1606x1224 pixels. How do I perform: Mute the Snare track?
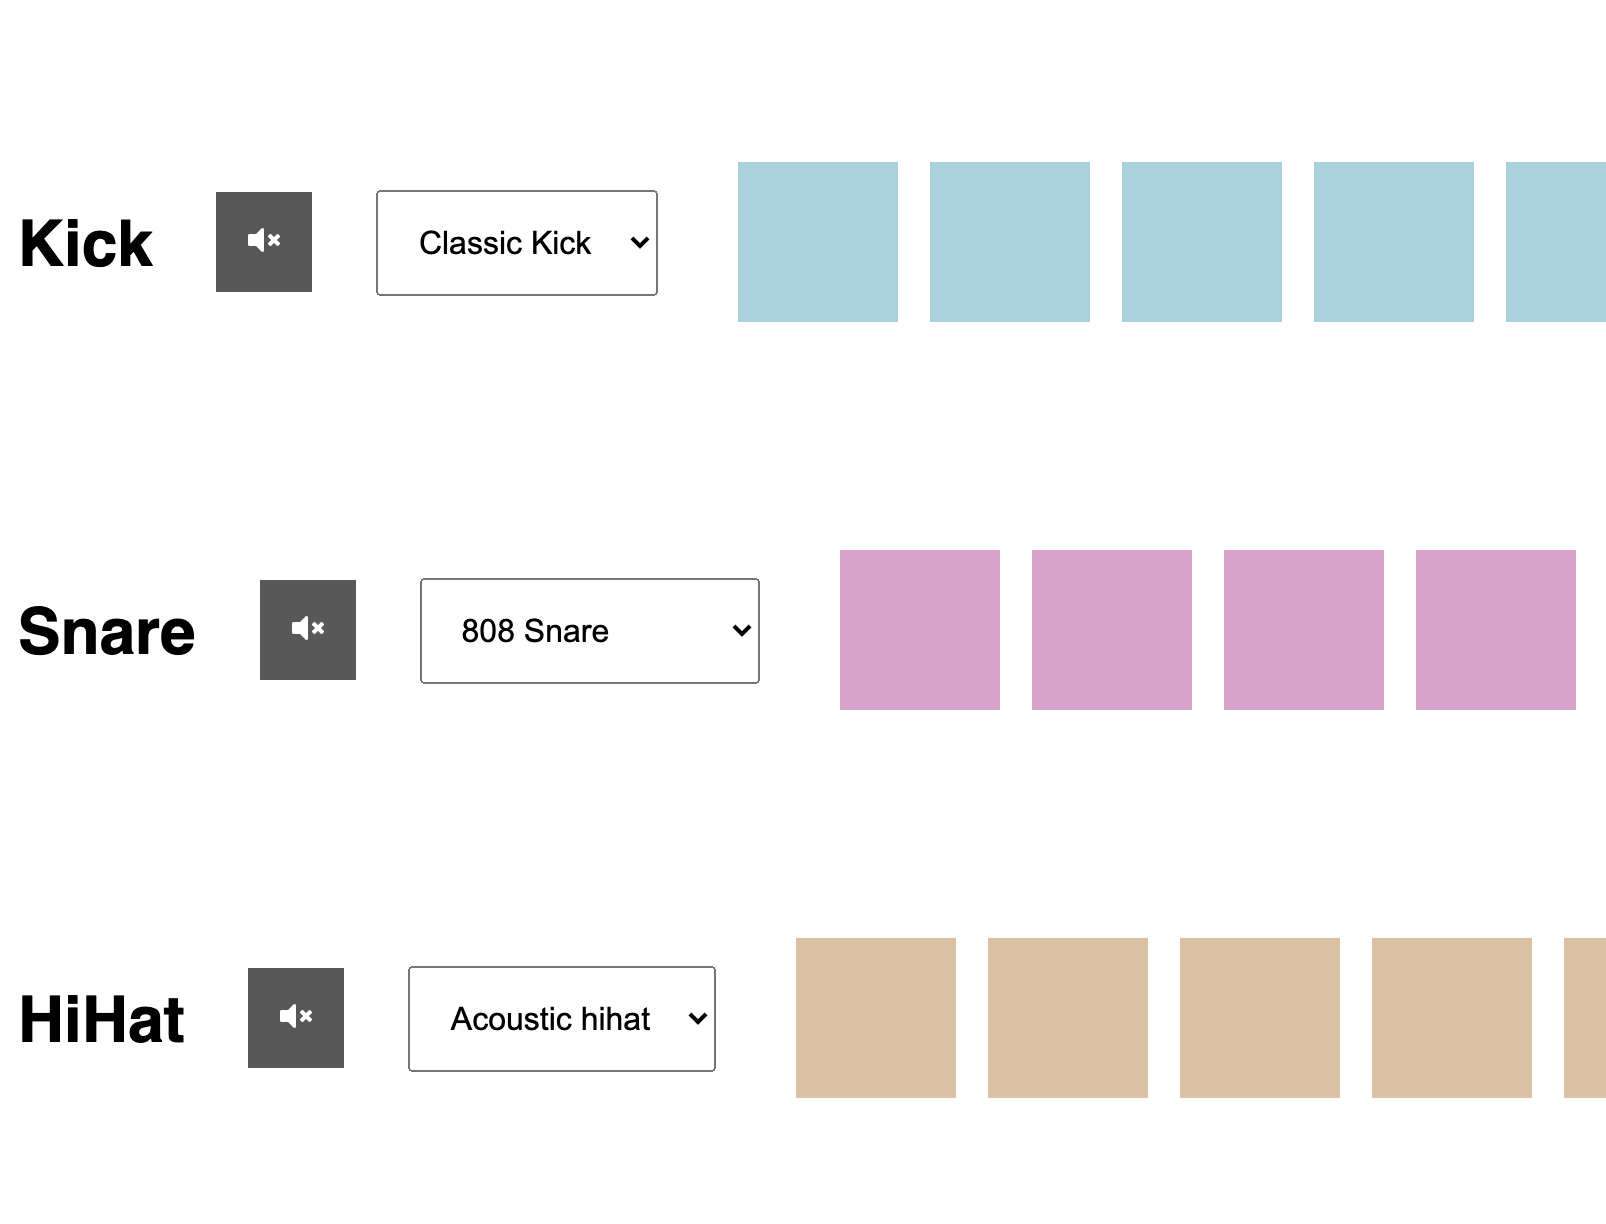pyautogui.click(x=308, y=630)
